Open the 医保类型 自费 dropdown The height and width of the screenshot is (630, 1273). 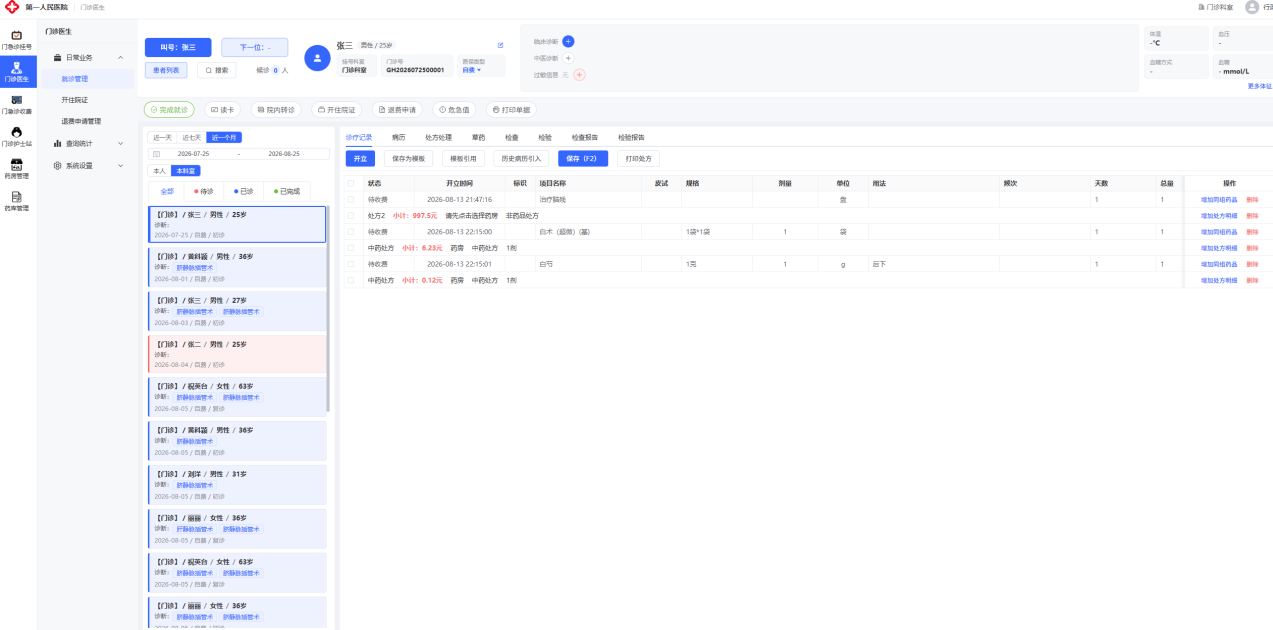(472, 70)
